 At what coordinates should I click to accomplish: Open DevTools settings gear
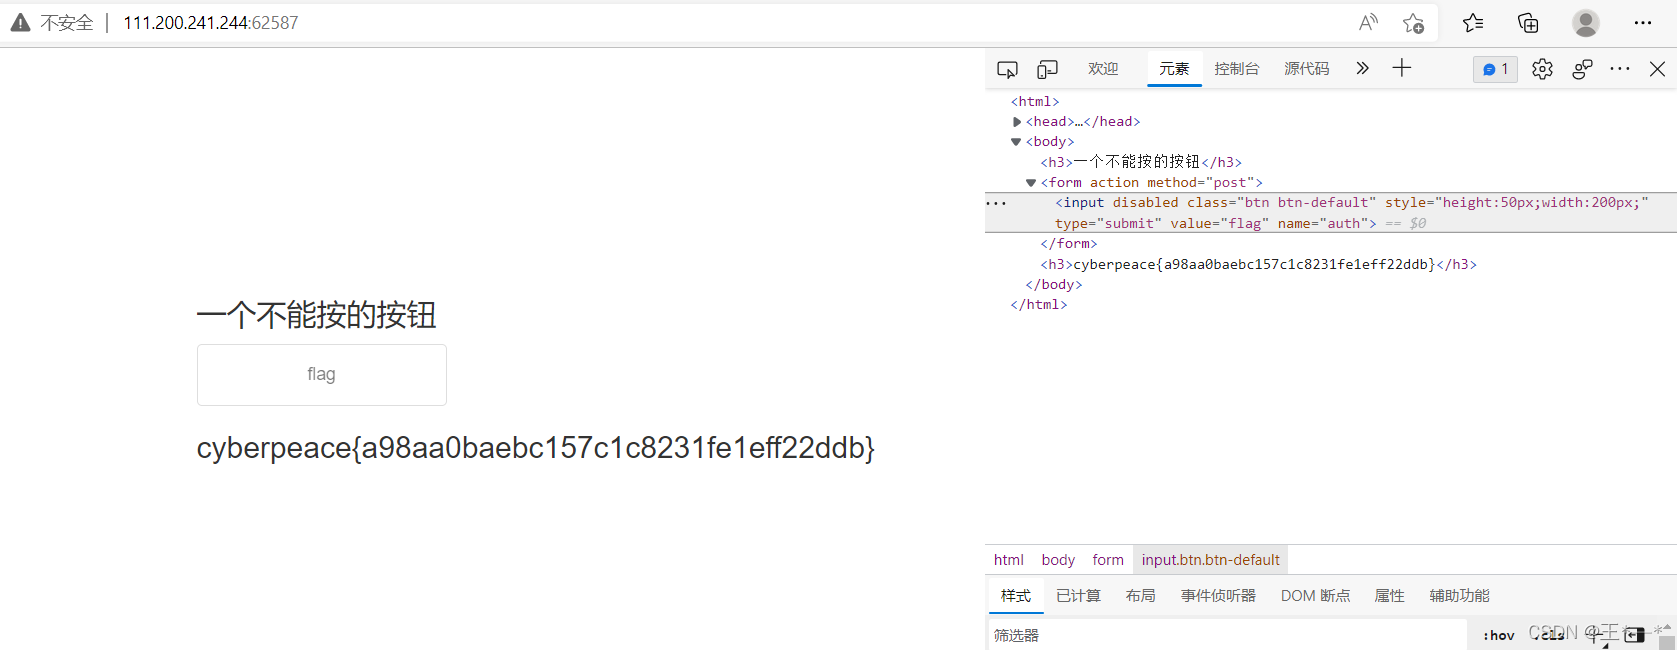tap(1542, 69)
